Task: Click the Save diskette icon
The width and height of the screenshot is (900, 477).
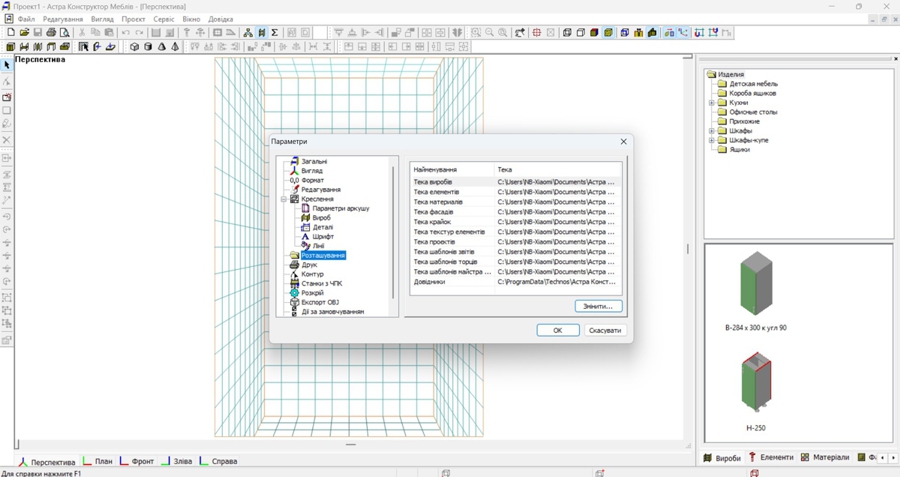Action: point(37,33)
